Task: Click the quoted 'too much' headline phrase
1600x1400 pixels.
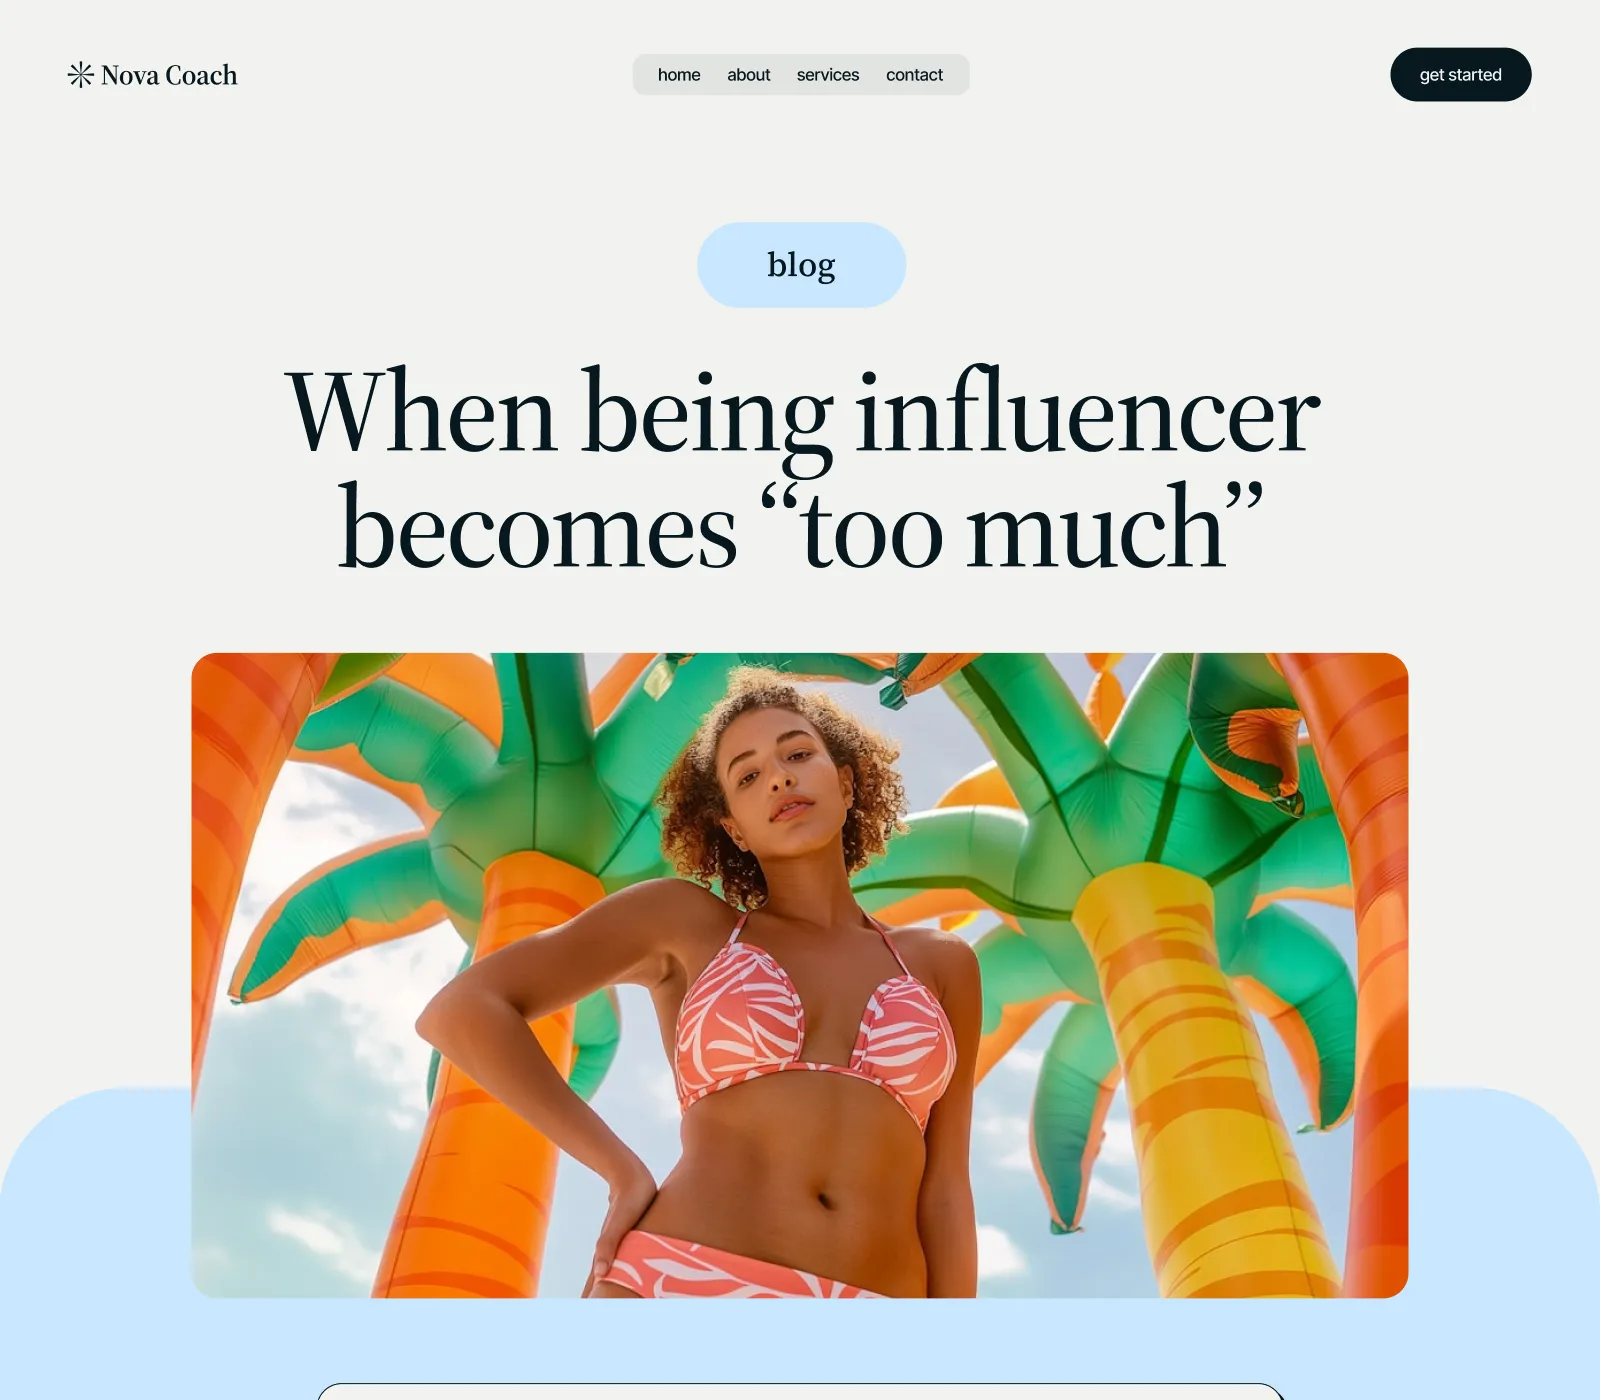Action: click(1012, 526)
